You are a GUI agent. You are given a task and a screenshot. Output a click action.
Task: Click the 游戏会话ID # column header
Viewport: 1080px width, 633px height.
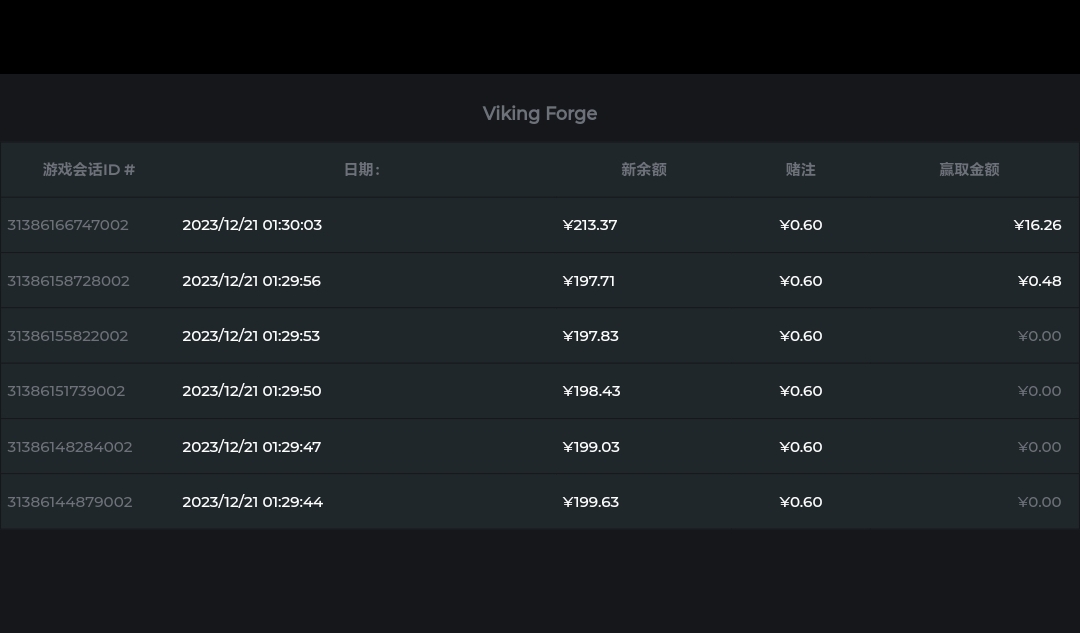[x=89, y=169]
